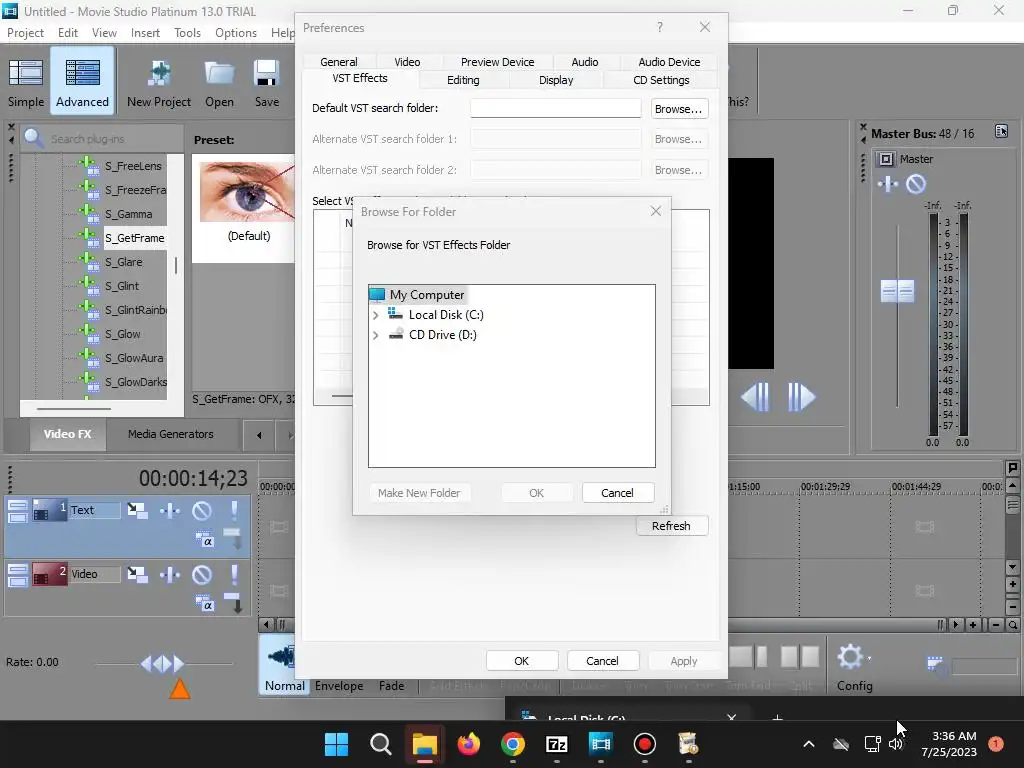This screenshot has width=1024, height=768.
Task: Open the Edit menu
Action: point(68,33)
